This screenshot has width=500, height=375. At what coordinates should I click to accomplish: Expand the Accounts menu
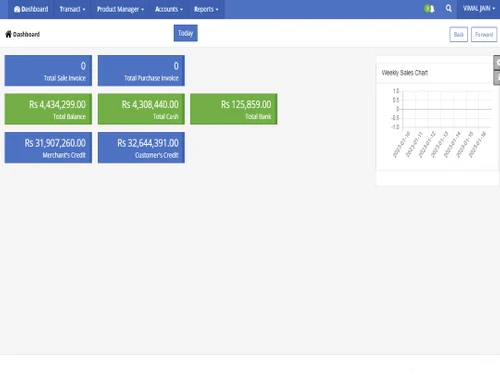pyautogui.click(x=169, y=9)
